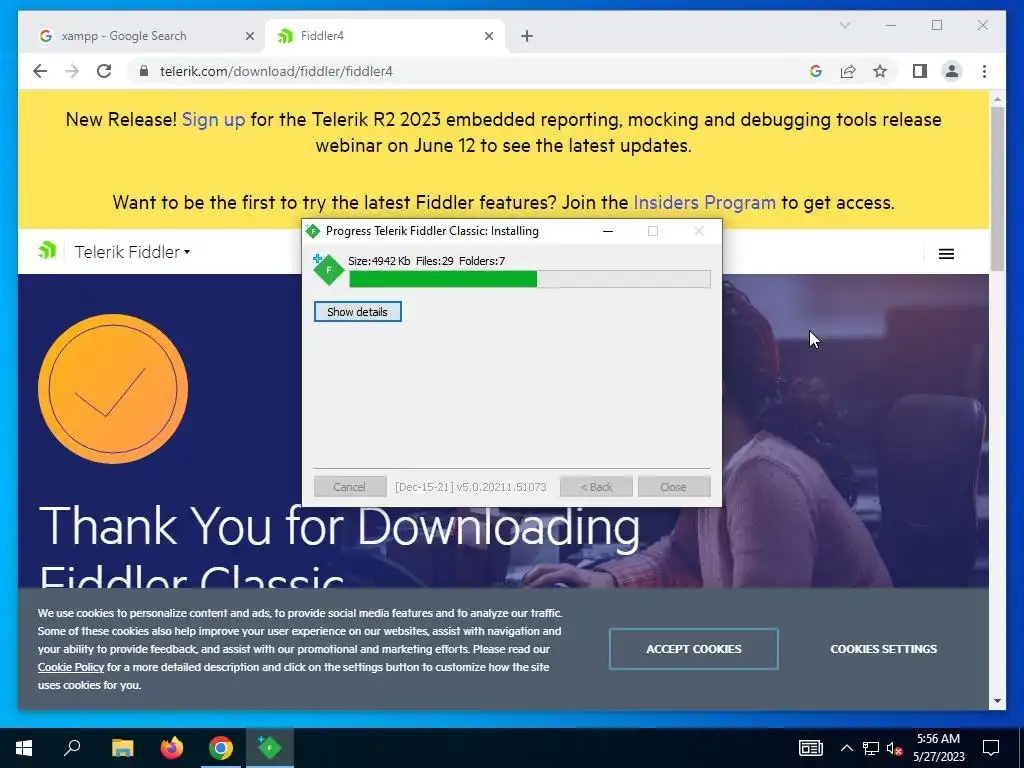Reload the Telerik page
The image size is (1024, 768).
pyautogui.click(x=104, y=71)
